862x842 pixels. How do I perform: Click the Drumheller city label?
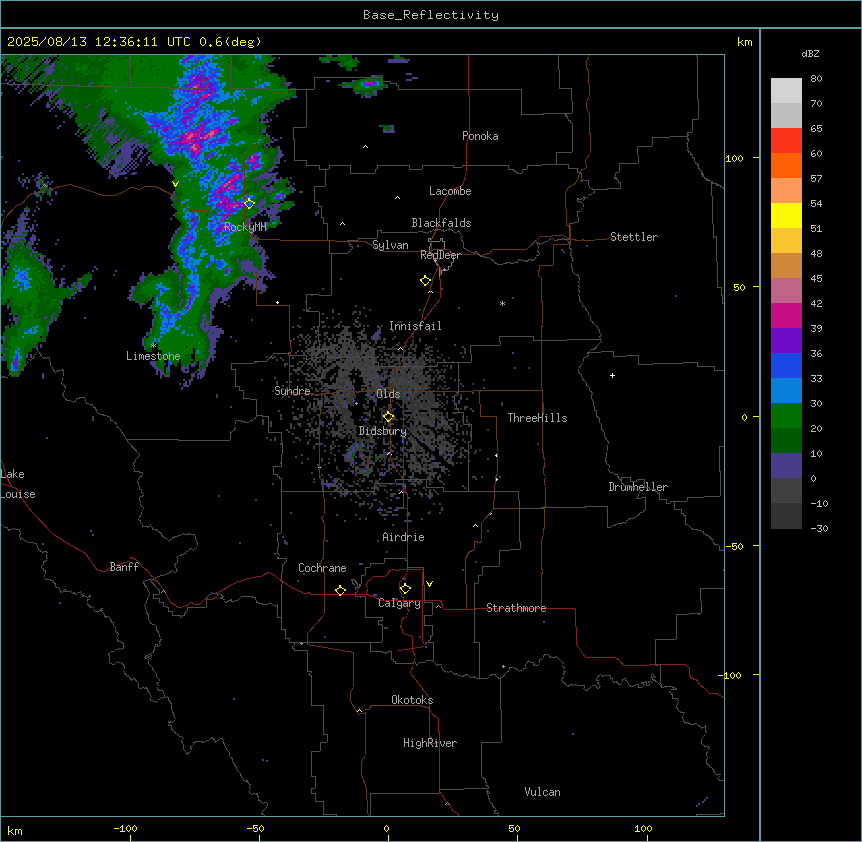pyautogui.click(x=638, y=487)
